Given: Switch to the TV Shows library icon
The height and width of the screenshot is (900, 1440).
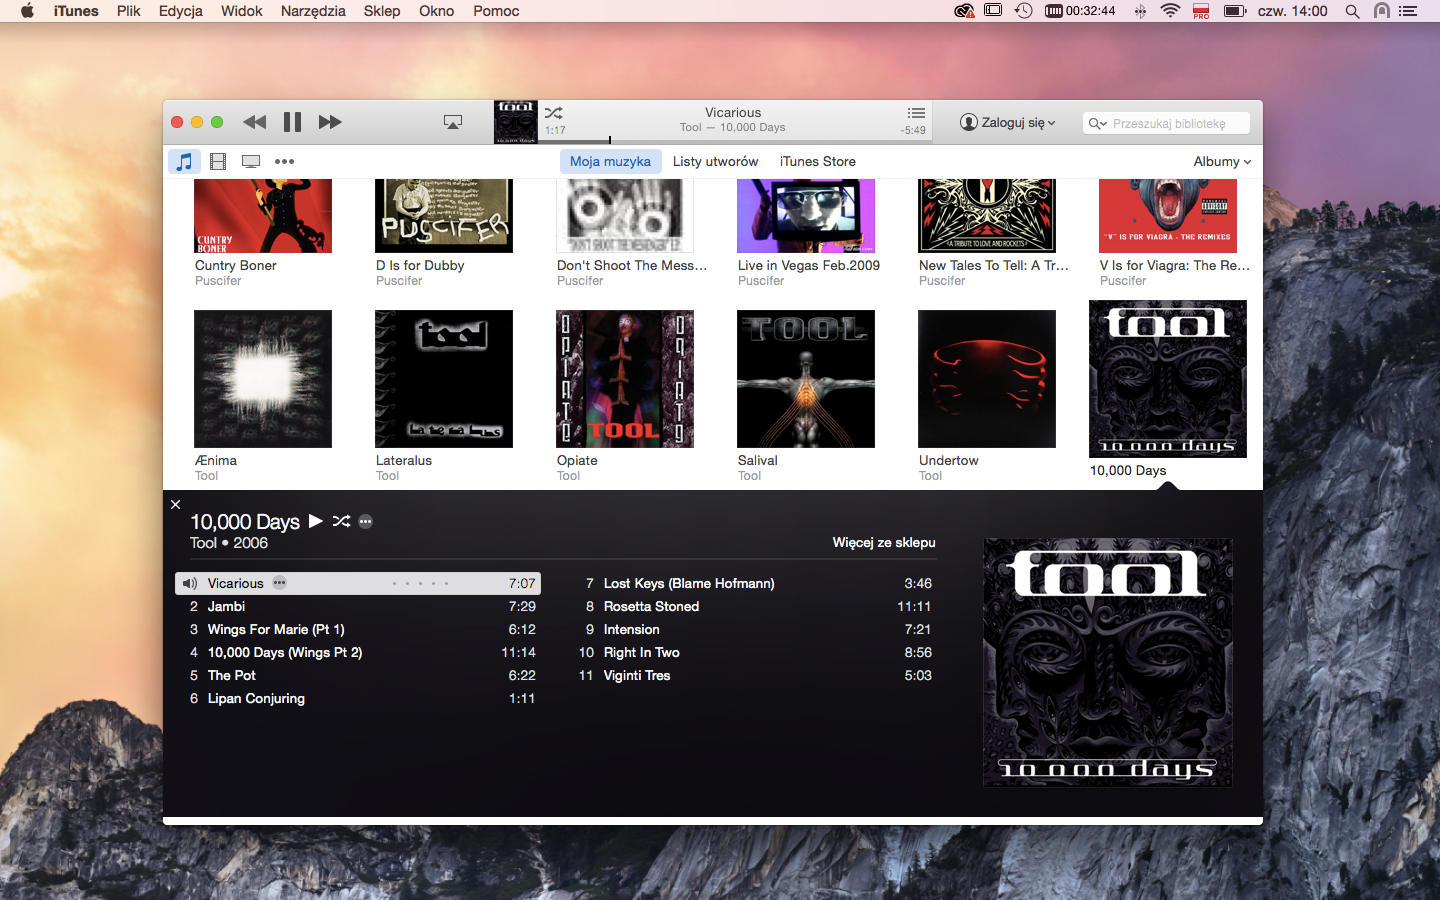Looking at the screenshot, I should (251, 161).
